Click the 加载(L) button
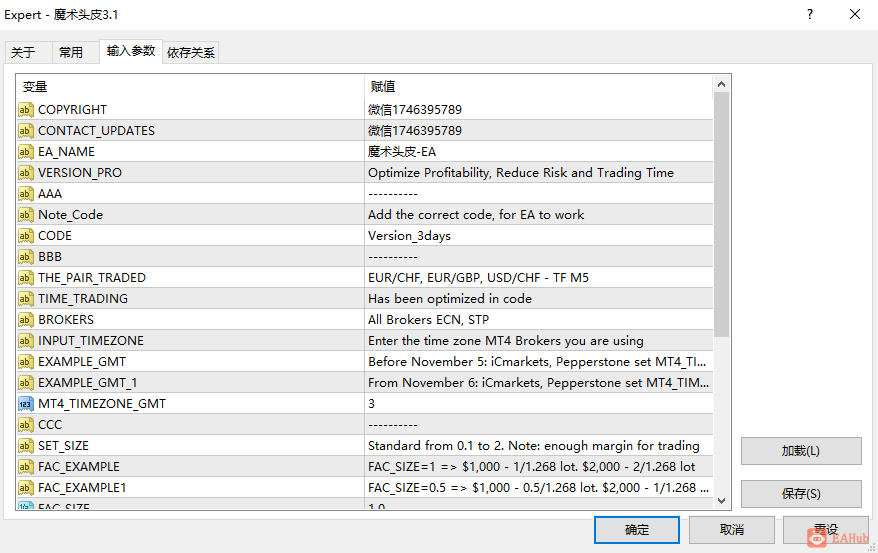 pyautogui.click(x=800, y=451)
